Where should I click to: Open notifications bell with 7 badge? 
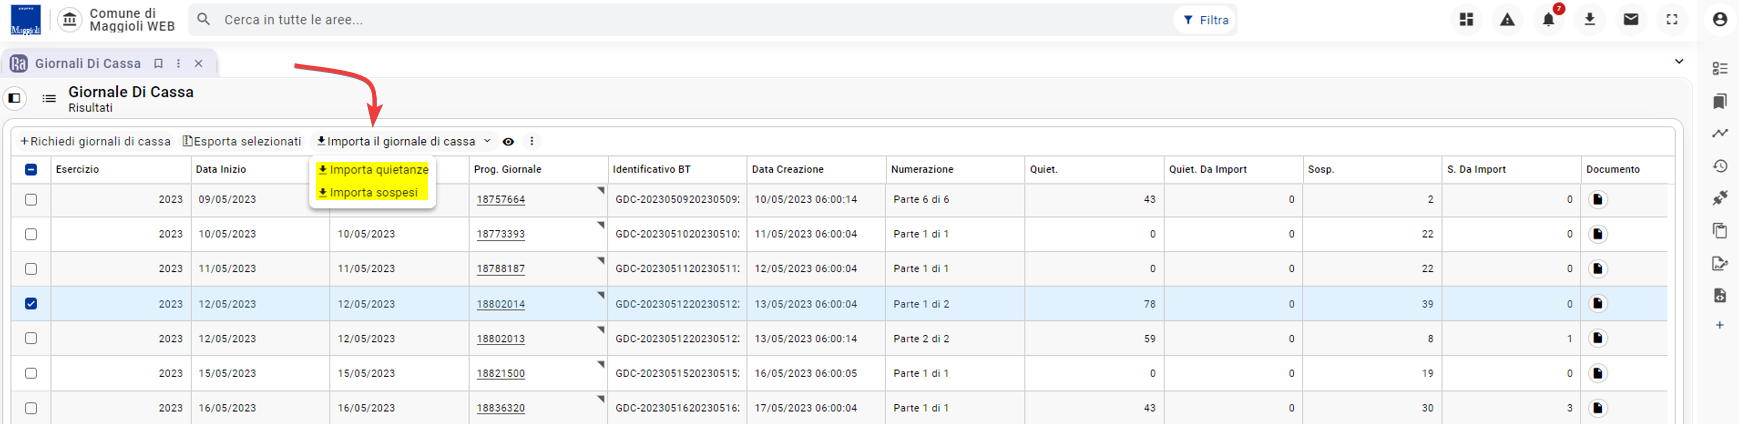(x=1548, y=19)
